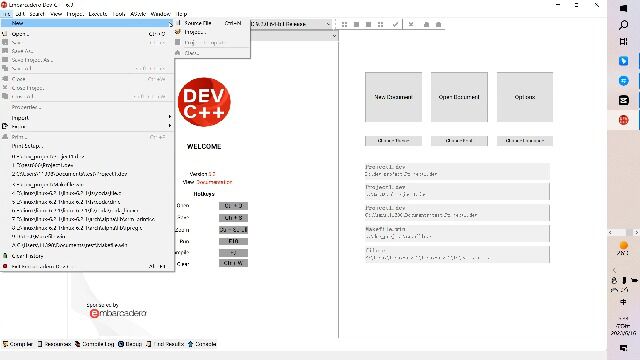
Task: Open the first recent Project1.dev entry
Action: 457,171
